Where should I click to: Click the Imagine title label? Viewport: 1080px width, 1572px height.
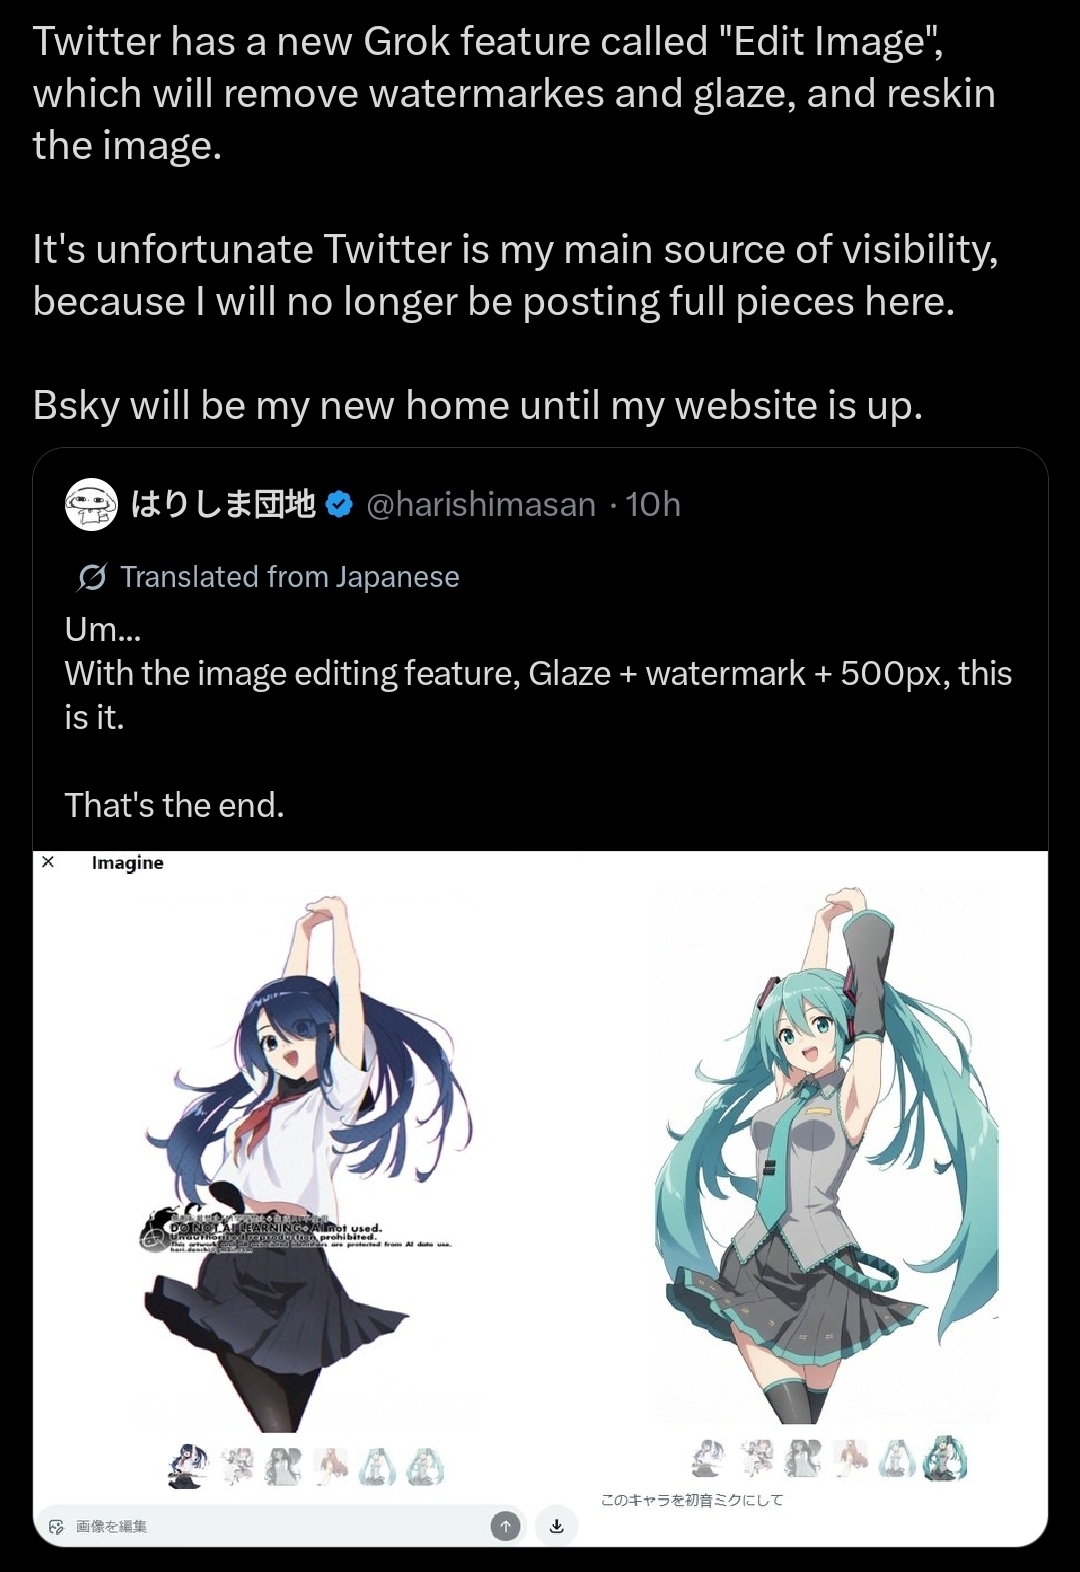pyautogui.click(x=128, y=863)
